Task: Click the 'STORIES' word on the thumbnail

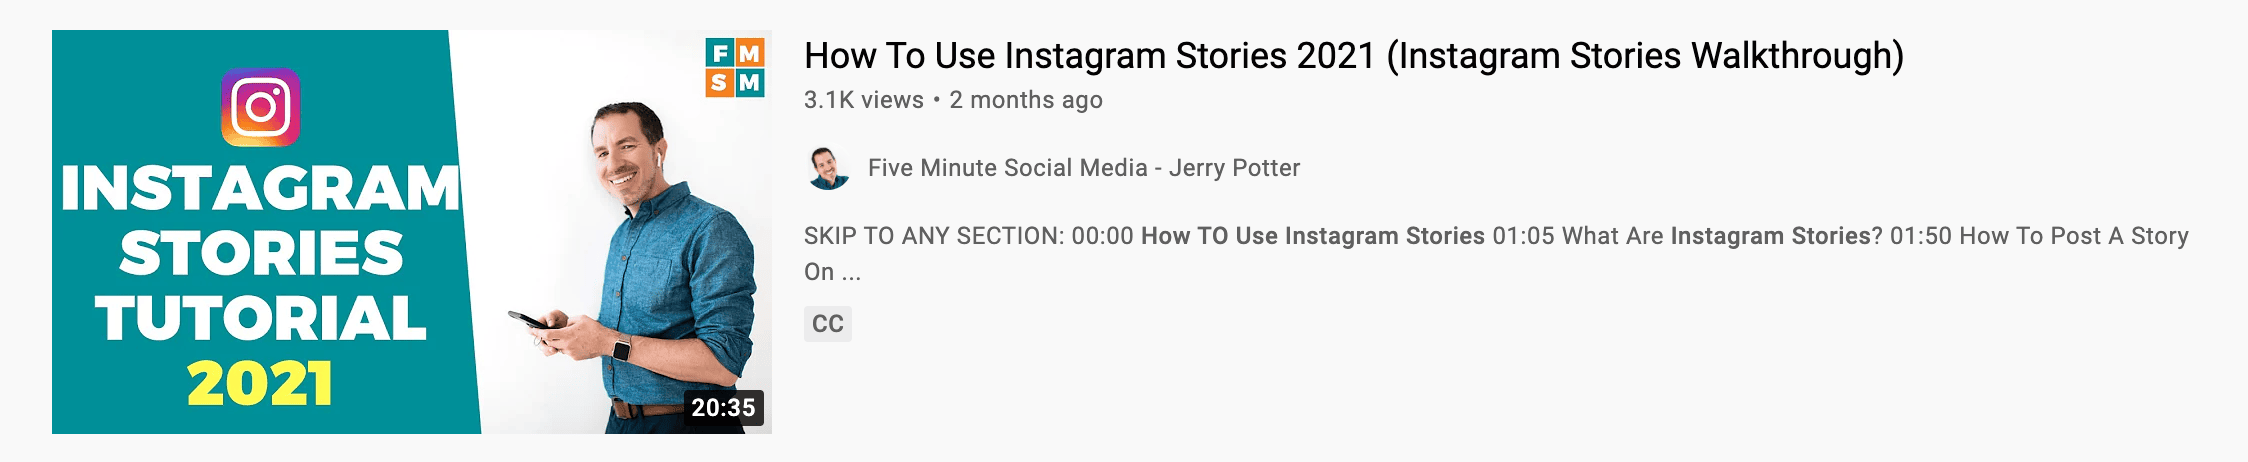Action: click(x=261, y=253)
